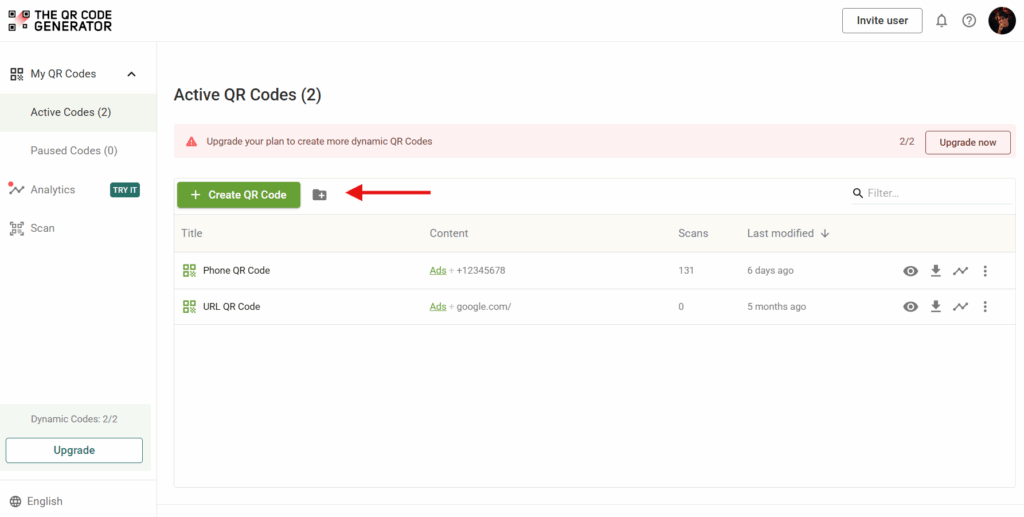
Task: Click the new folder icon
Action: click(x=319, y=195)
